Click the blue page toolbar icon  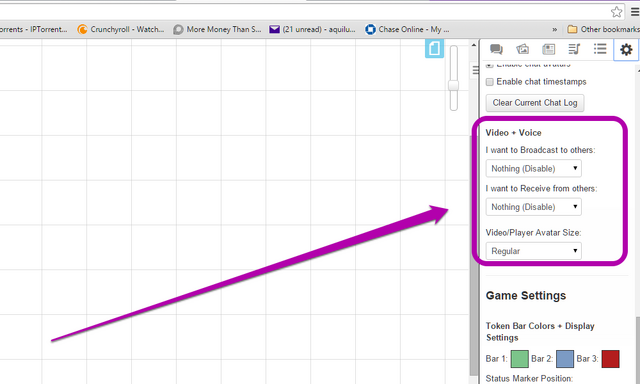coord(434,49)
